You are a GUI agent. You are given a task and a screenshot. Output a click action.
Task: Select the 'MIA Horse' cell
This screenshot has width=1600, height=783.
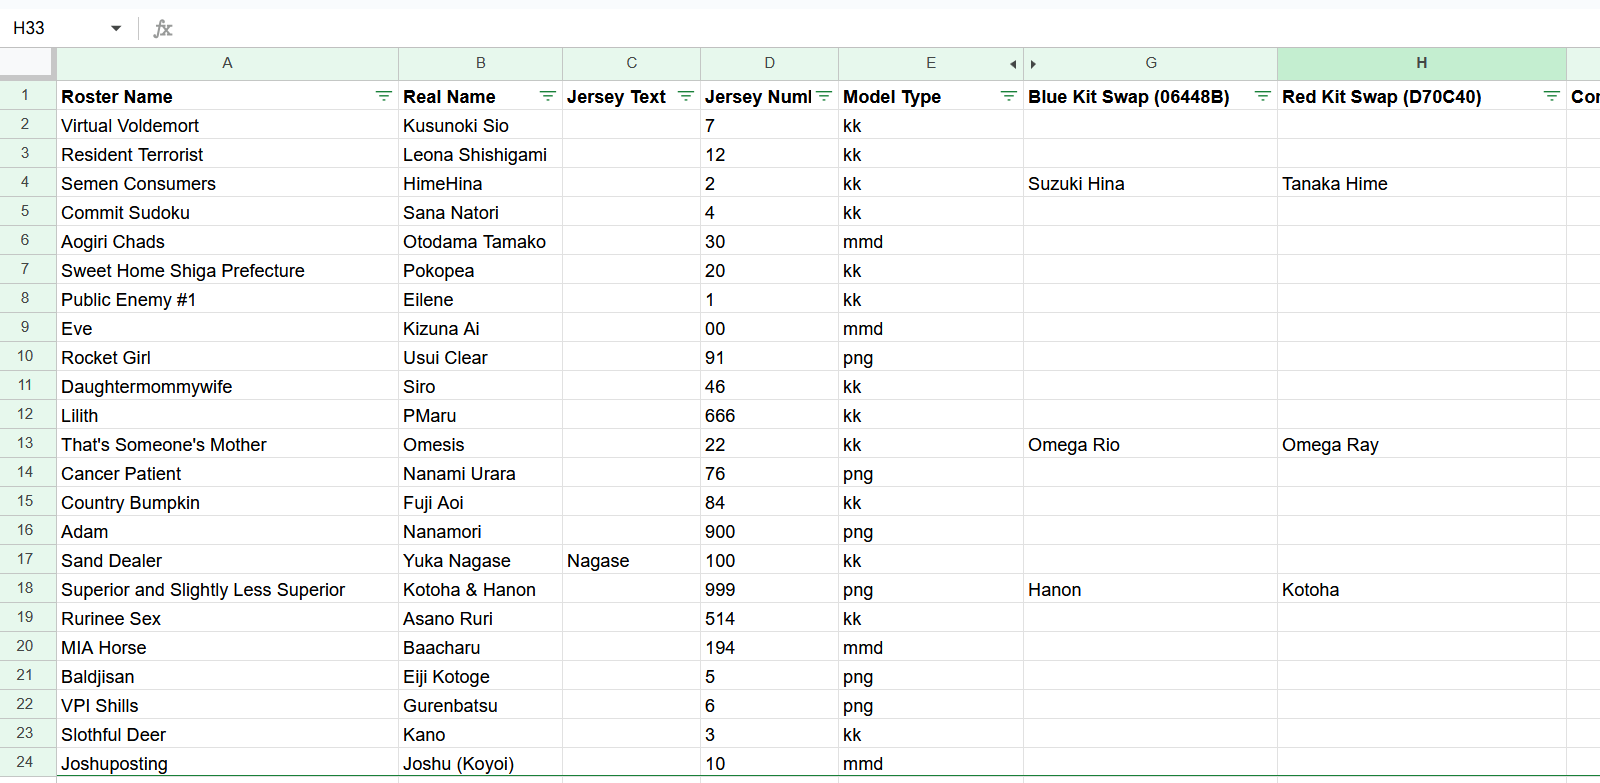pyautogui.click(x=228, y=647)
